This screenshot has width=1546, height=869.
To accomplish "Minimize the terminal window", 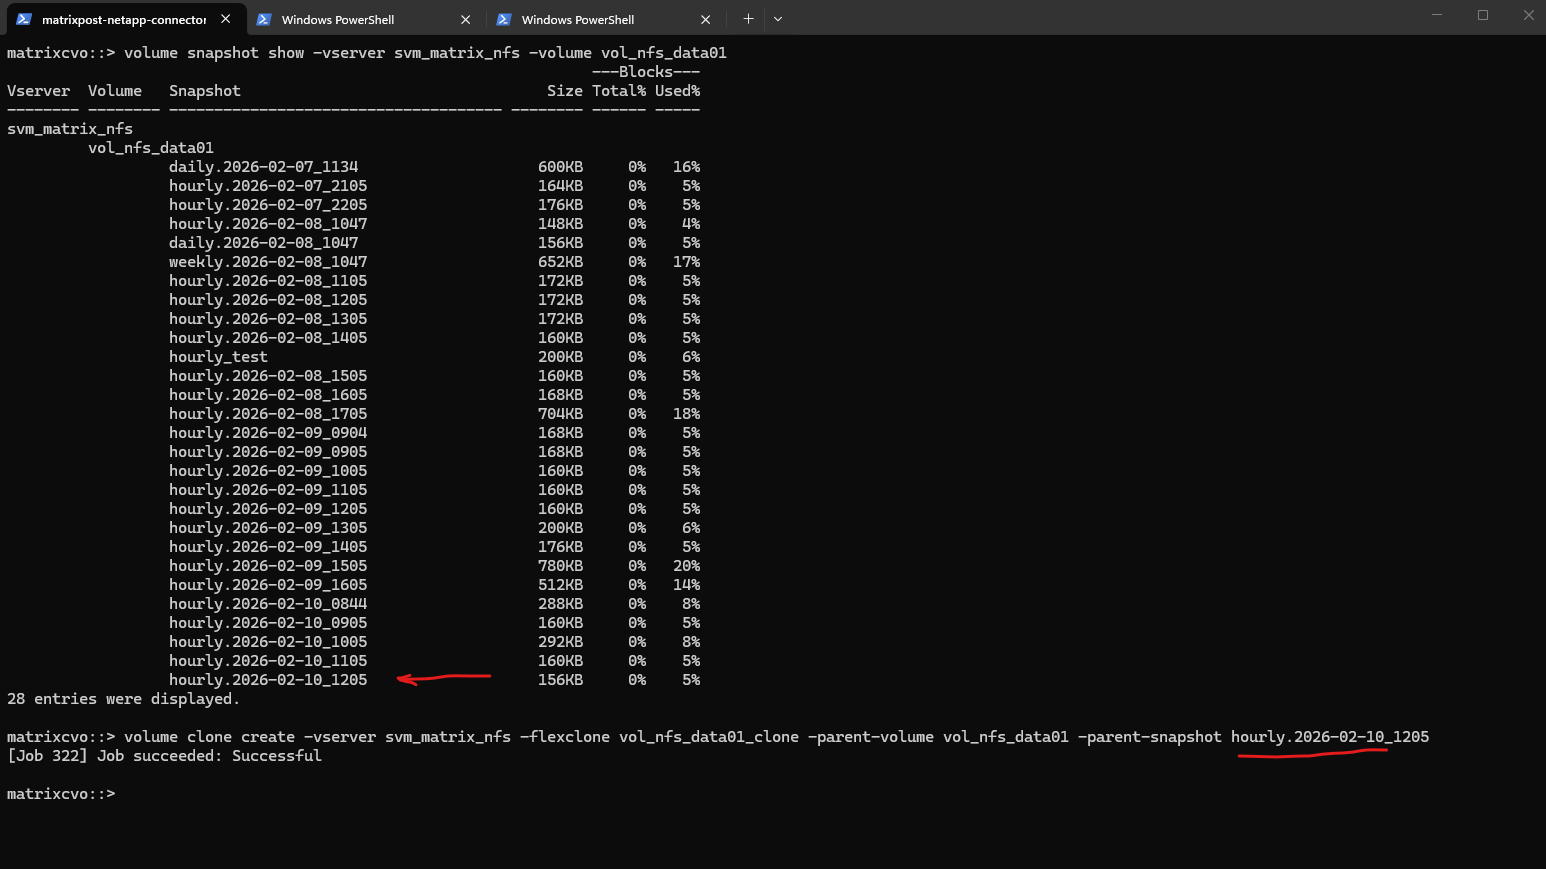I will 1437,15.
